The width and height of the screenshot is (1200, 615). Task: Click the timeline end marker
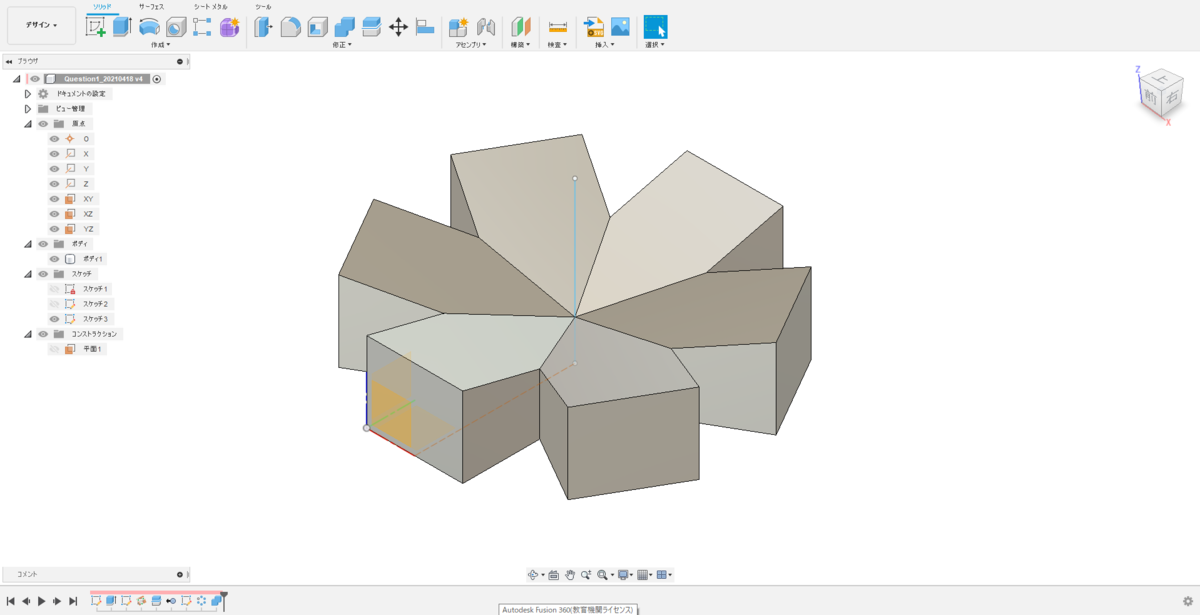coord(224,600)
